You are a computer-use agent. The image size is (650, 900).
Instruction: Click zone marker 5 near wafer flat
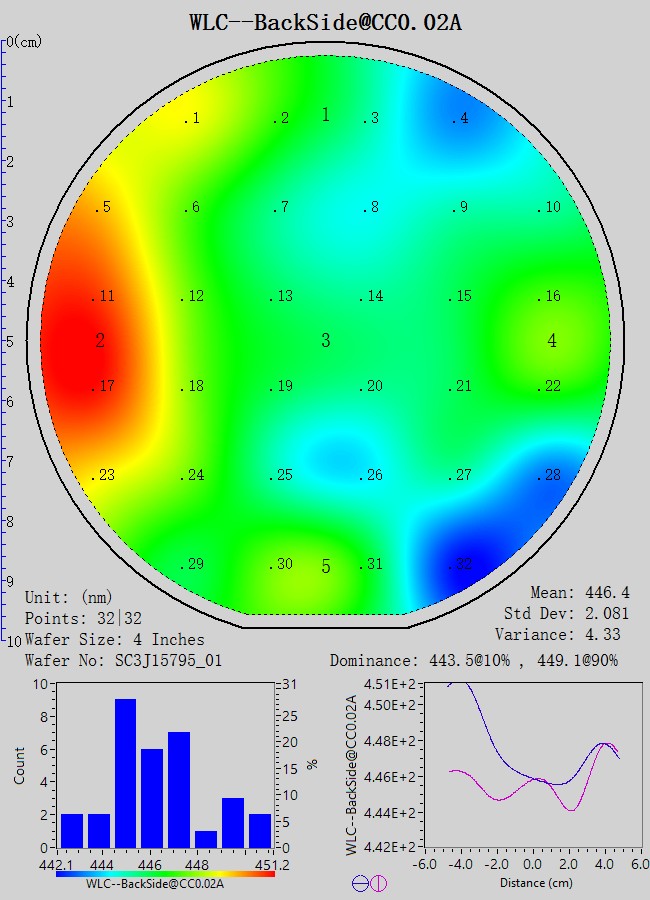(325, 567)
